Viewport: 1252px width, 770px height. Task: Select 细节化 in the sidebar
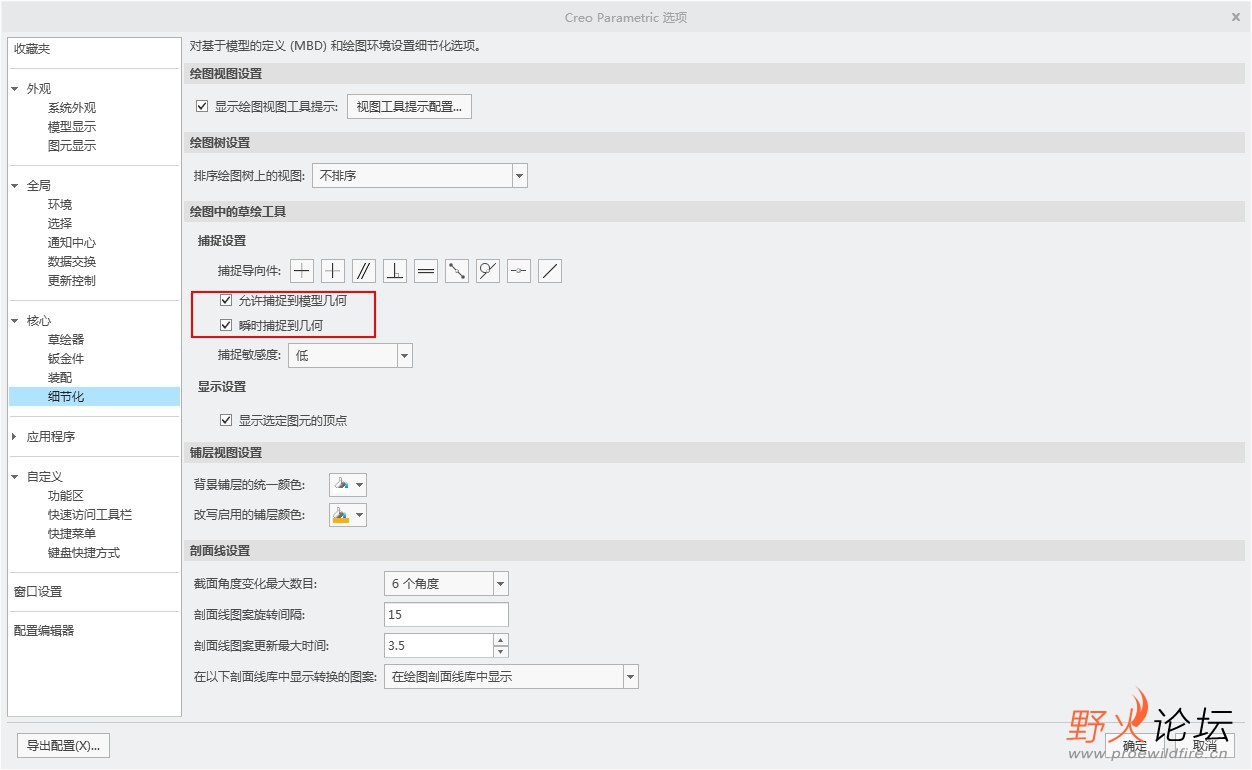[x=94, y=397]
